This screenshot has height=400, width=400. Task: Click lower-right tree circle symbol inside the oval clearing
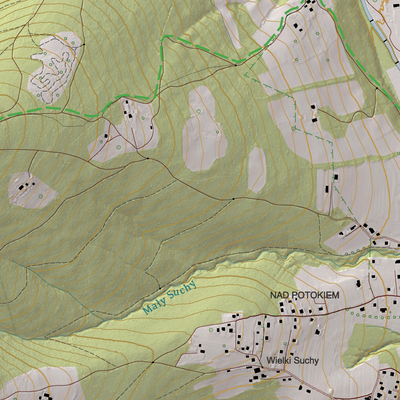(x=218, y=132)
